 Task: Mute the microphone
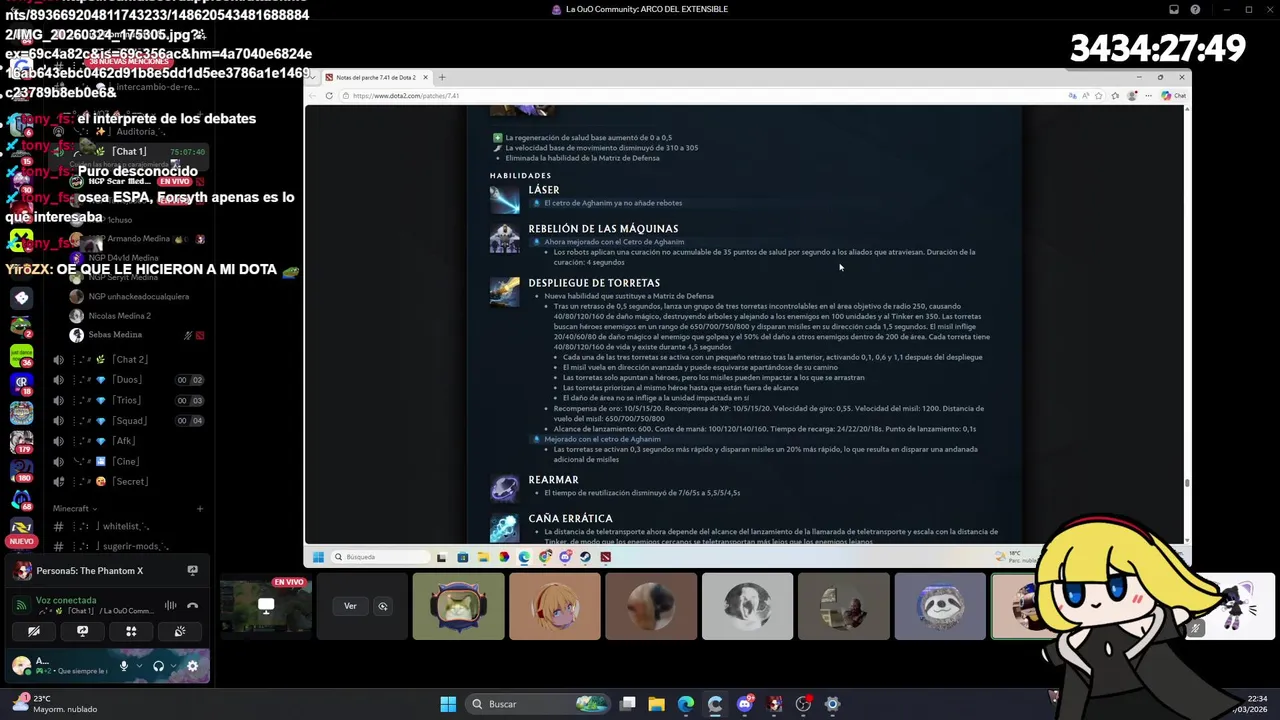point(124,666)
